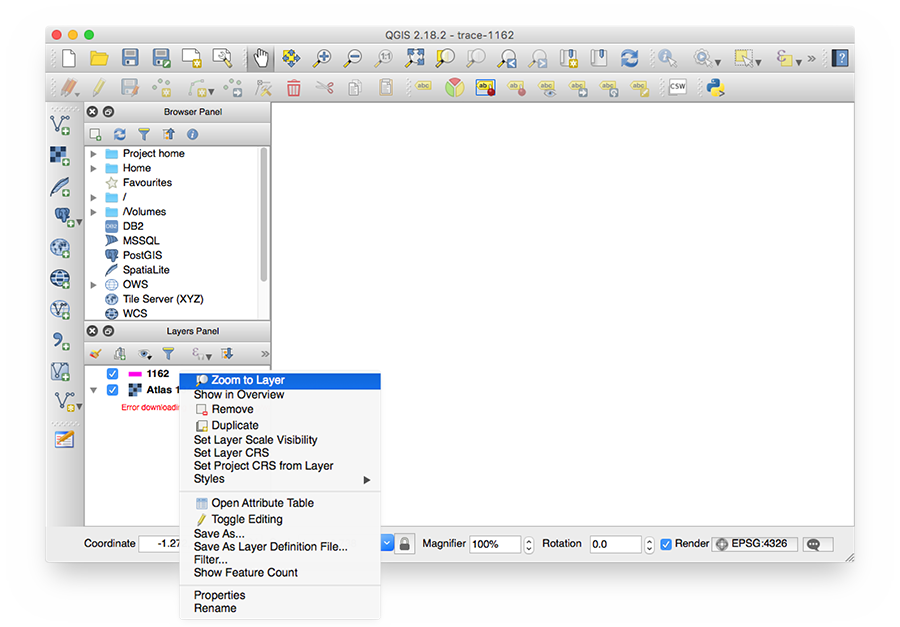This screenshot has height=627, width=900.
Task: Click Browser Panel info properties icon
Action: pos(192,134)
